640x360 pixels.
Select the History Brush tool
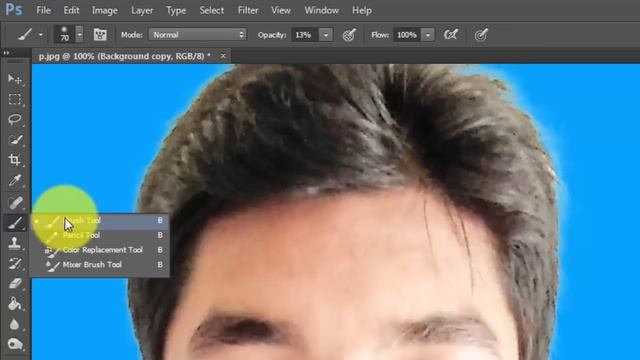coord(15,263)
